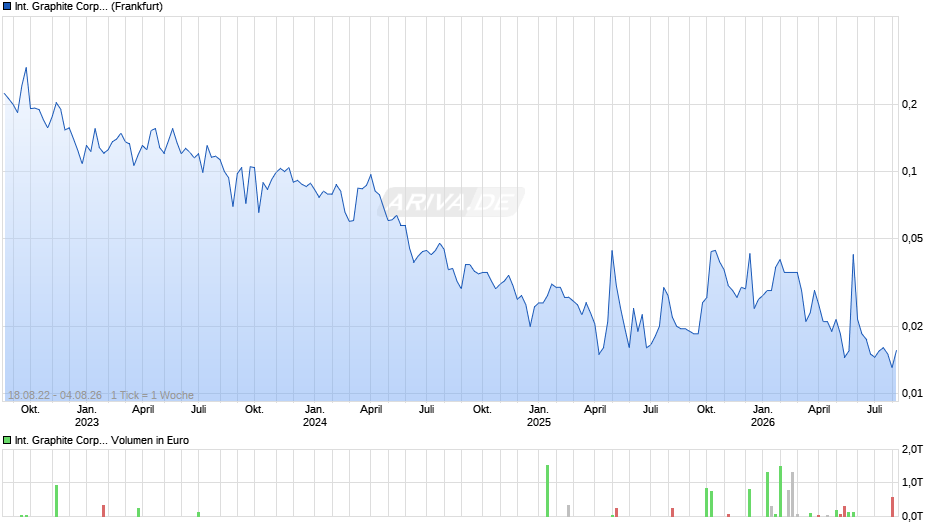Click the green legend square for Volumen
Image resolution: width=940 pixels, height=526 pixels.
click(7, 440)
